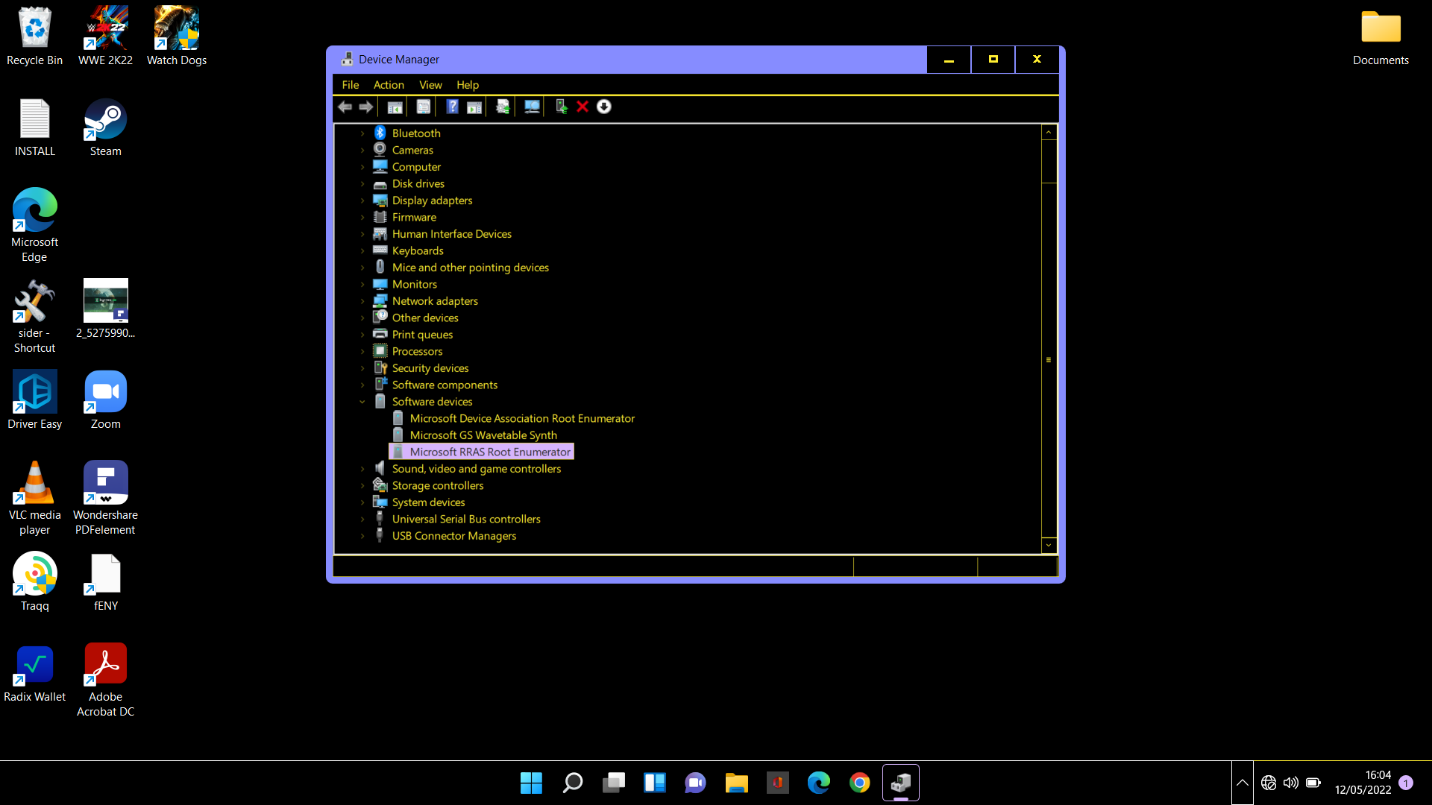Select the Zoom desktop shortcut

[x=105, y=400]
